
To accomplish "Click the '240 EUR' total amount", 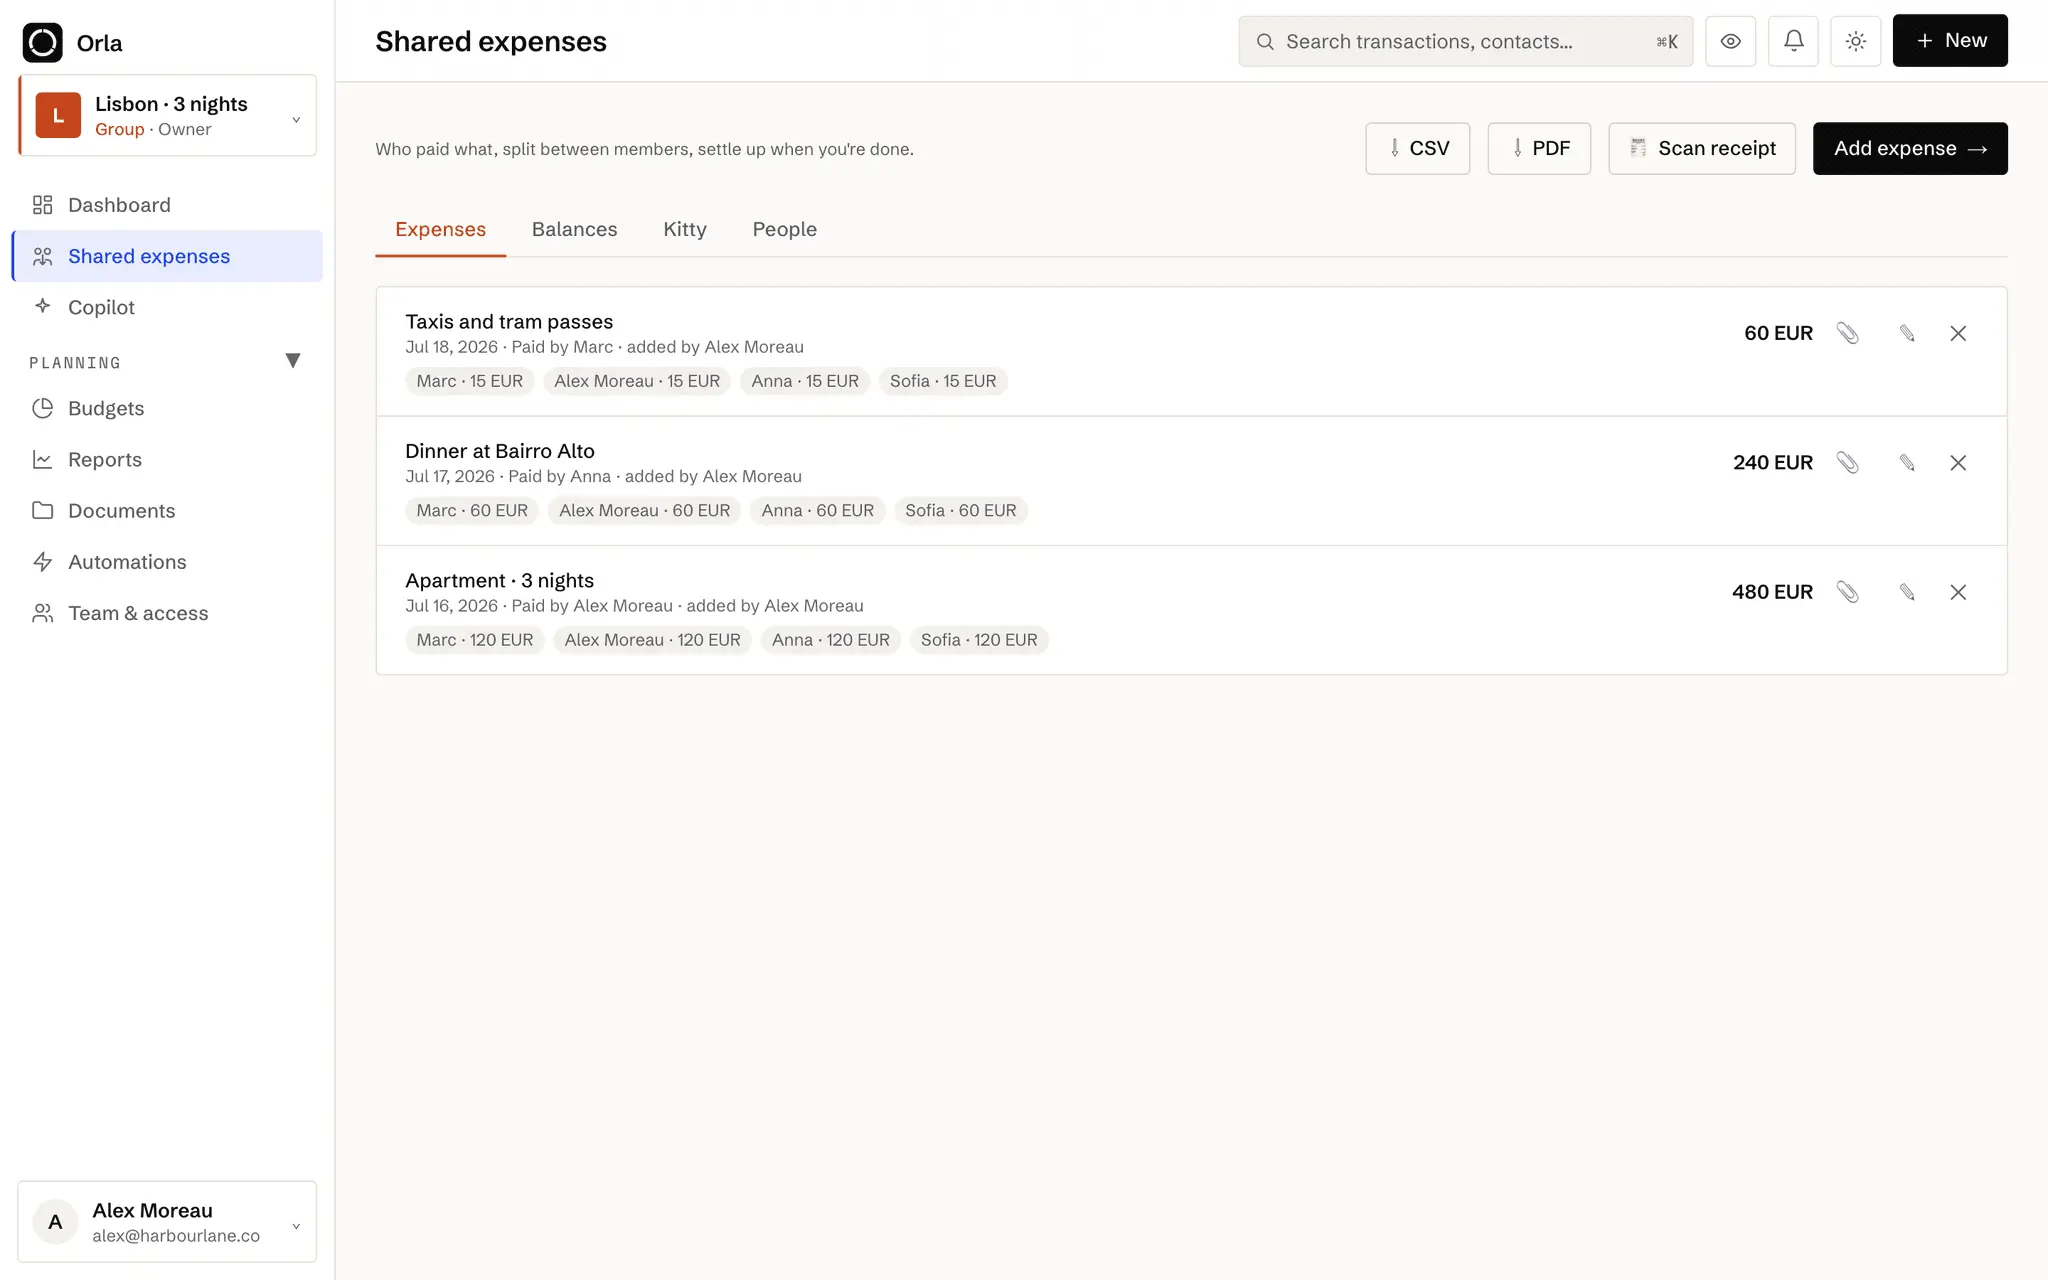I will tap(1773, 462).
